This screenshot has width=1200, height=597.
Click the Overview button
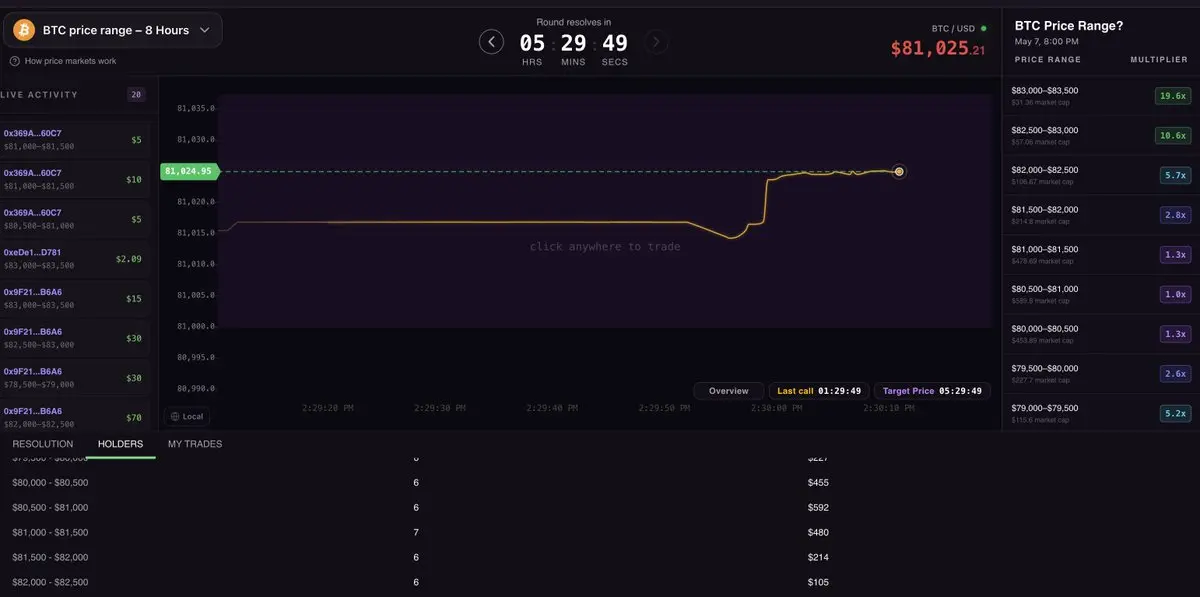coord(729,391)
